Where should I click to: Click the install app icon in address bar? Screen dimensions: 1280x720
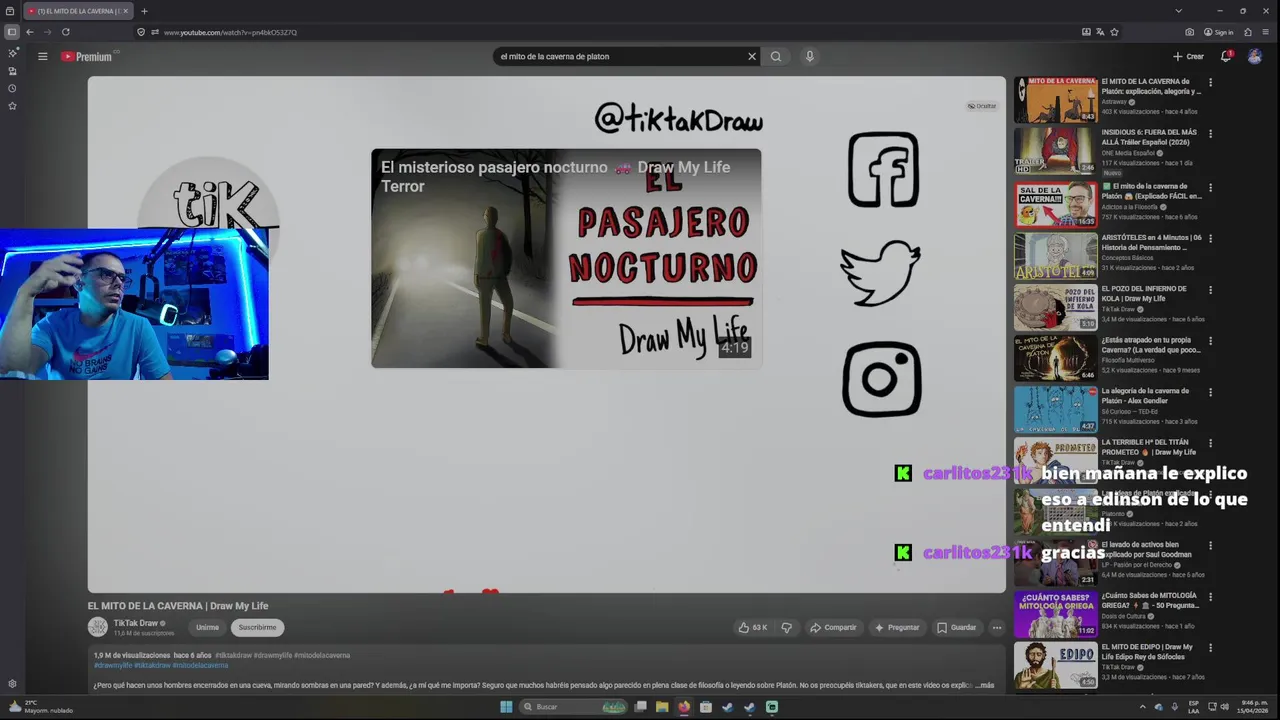click(1086, 32)
